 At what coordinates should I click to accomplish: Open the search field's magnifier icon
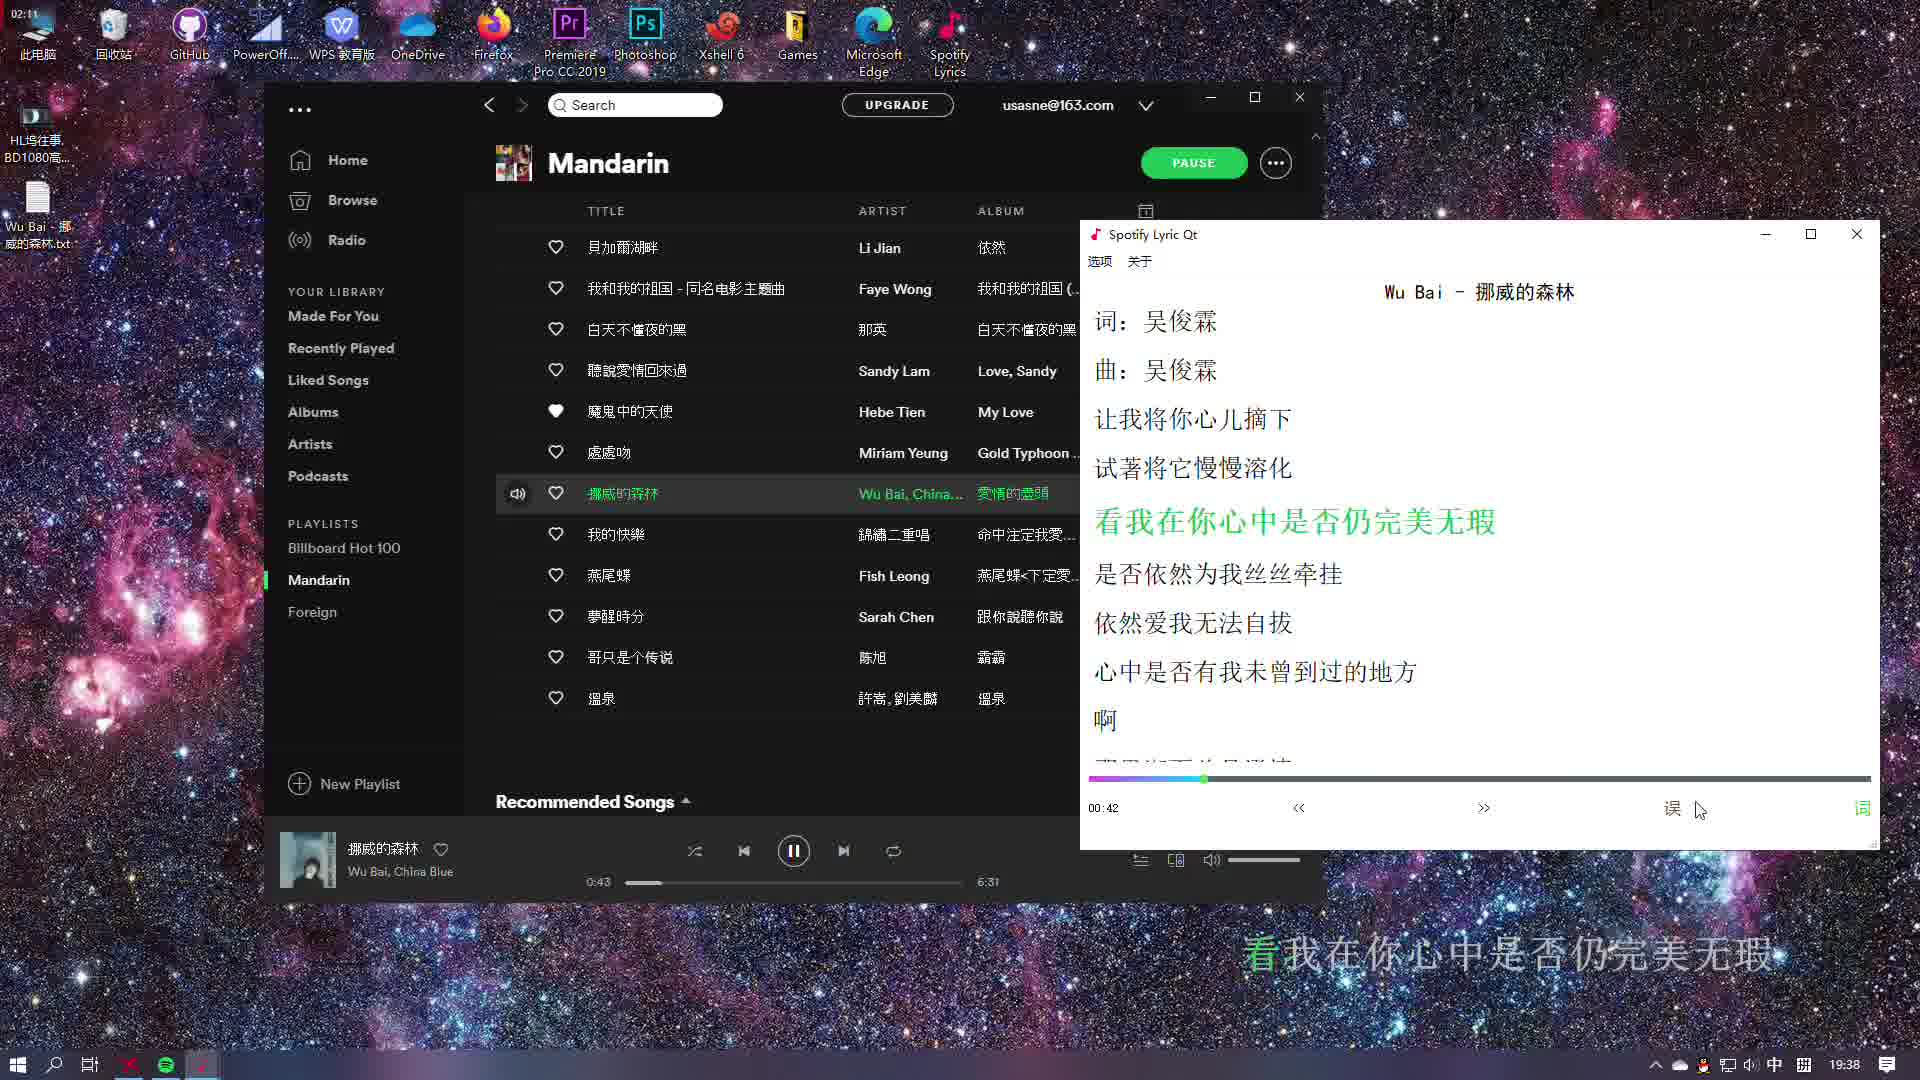click(x=562, y=105)
